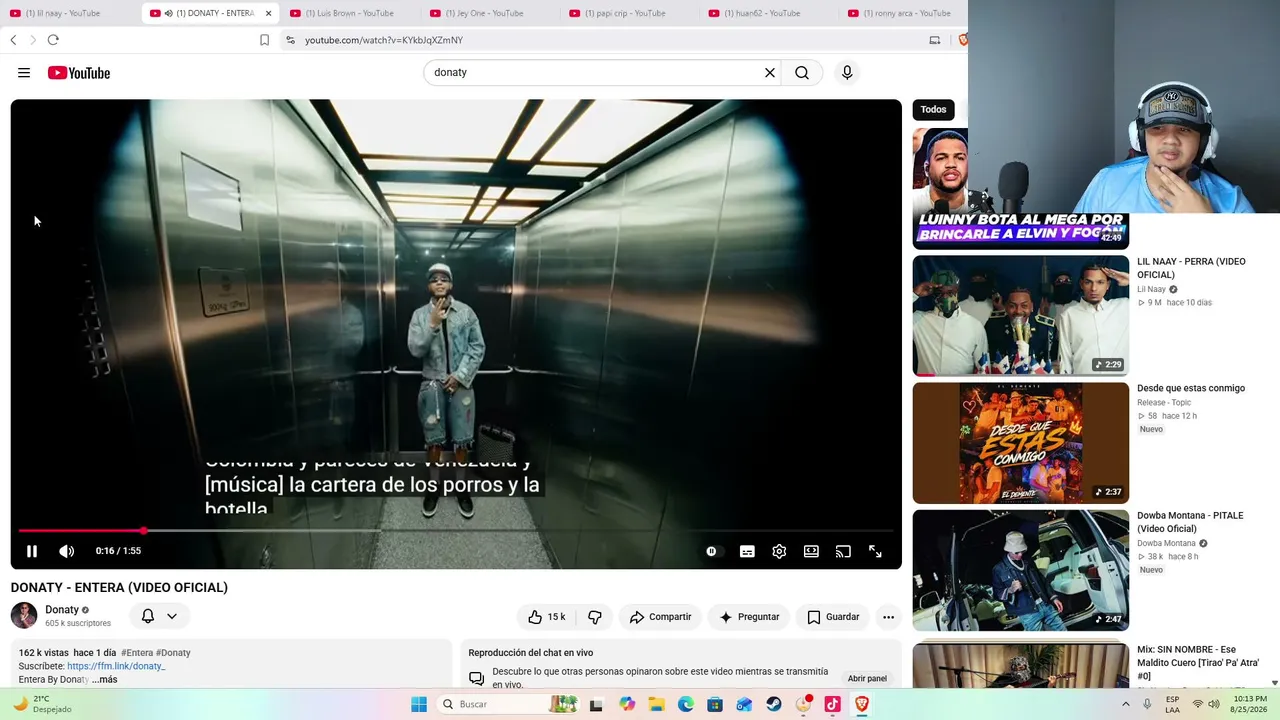
Task: Dislike the video
Action: [595, 617]
